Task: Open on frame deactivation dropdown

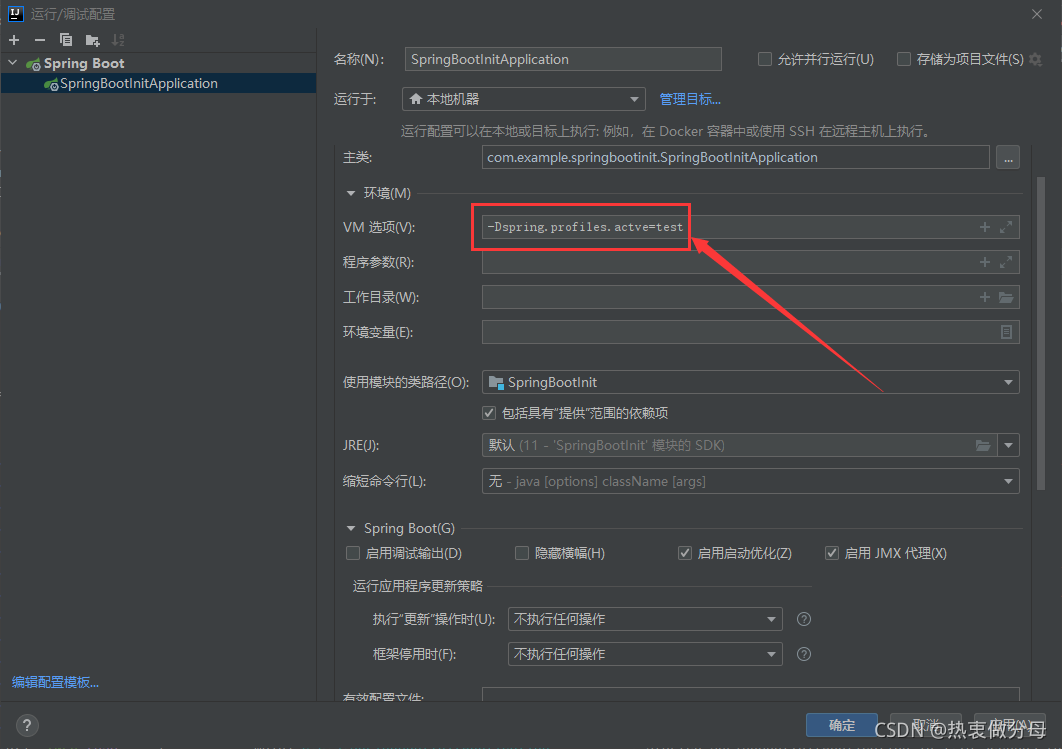Action: 645,654
